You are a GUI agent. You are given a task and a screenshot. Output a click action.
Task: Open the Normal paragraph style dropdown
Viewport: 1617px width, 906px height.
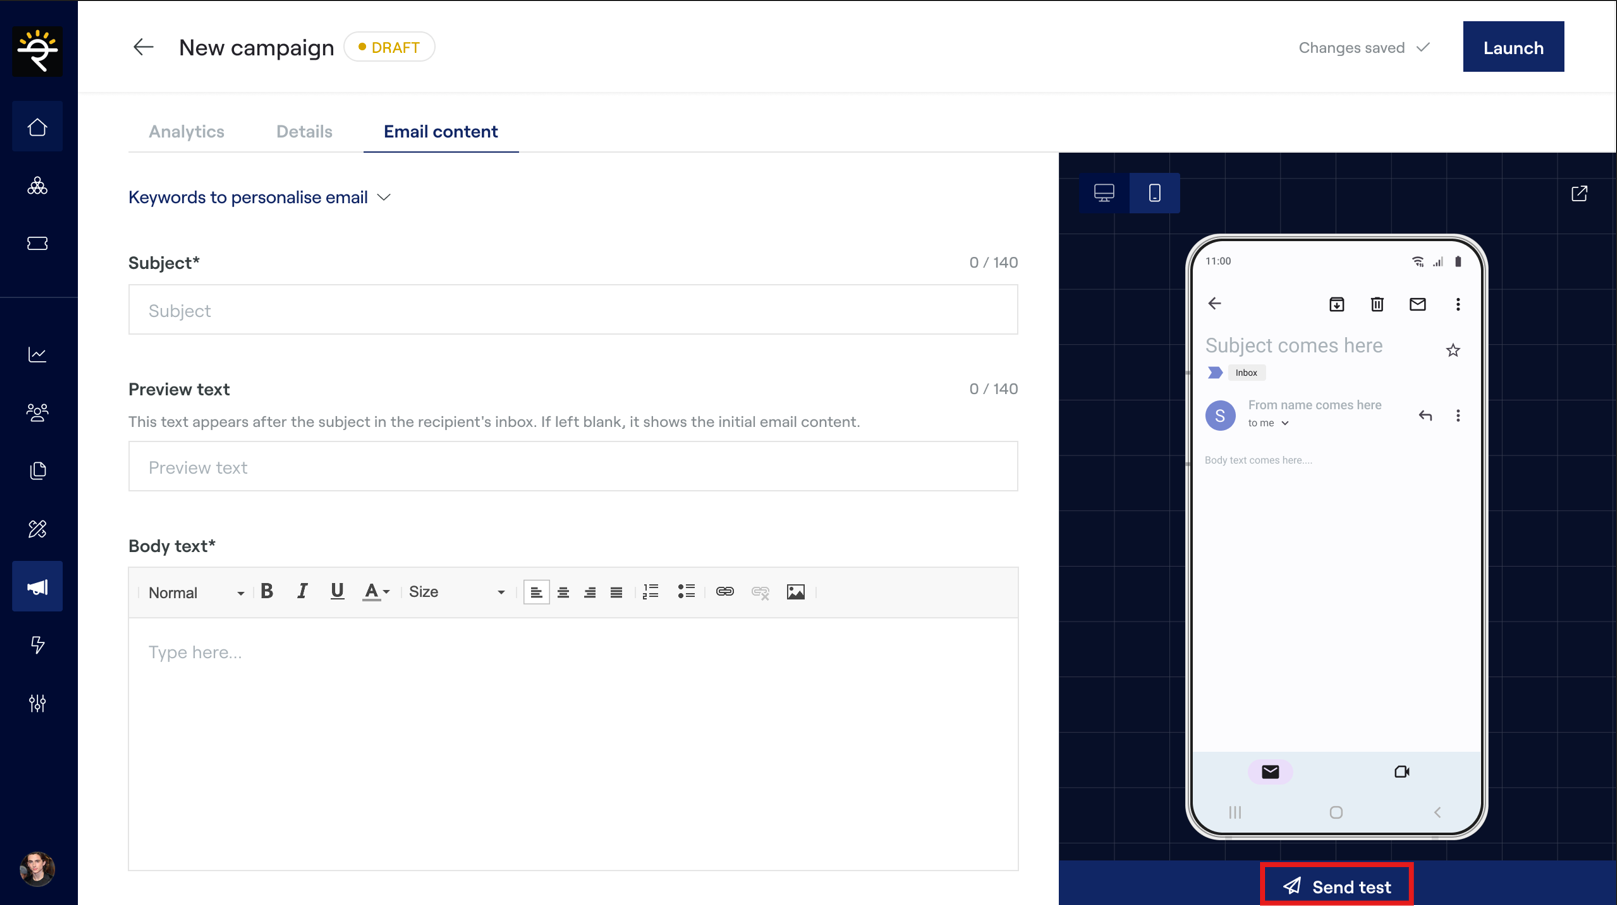point(195,593)
